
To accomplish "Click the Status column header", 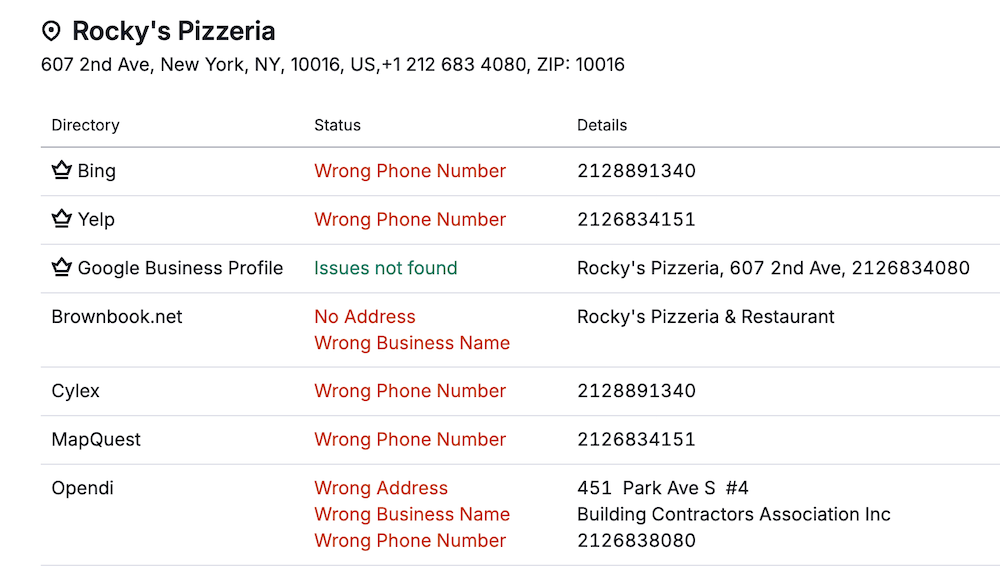I will coord(337,125).
